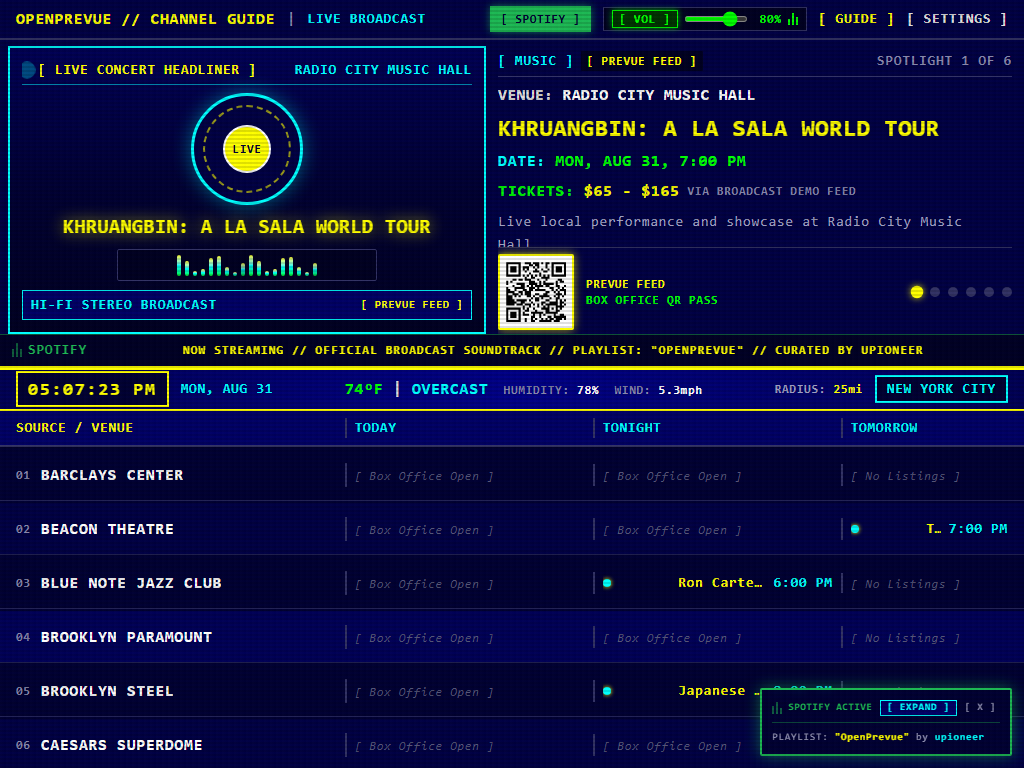Click the Box Office QR code
This screenshot has height=768, width=1024.
click(536, 292)
